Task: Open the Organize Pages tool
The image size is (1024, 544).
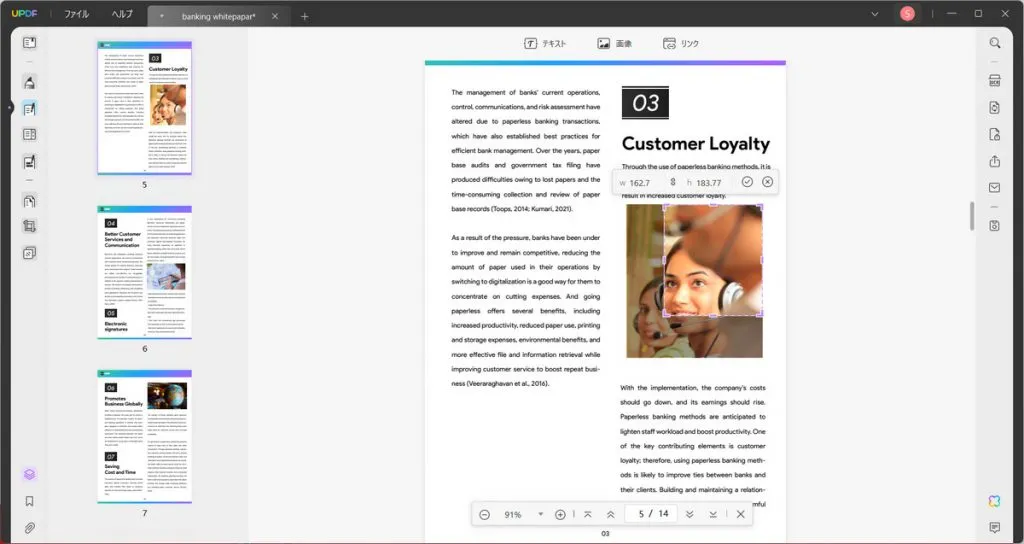Action: click(x=29, y=200)
